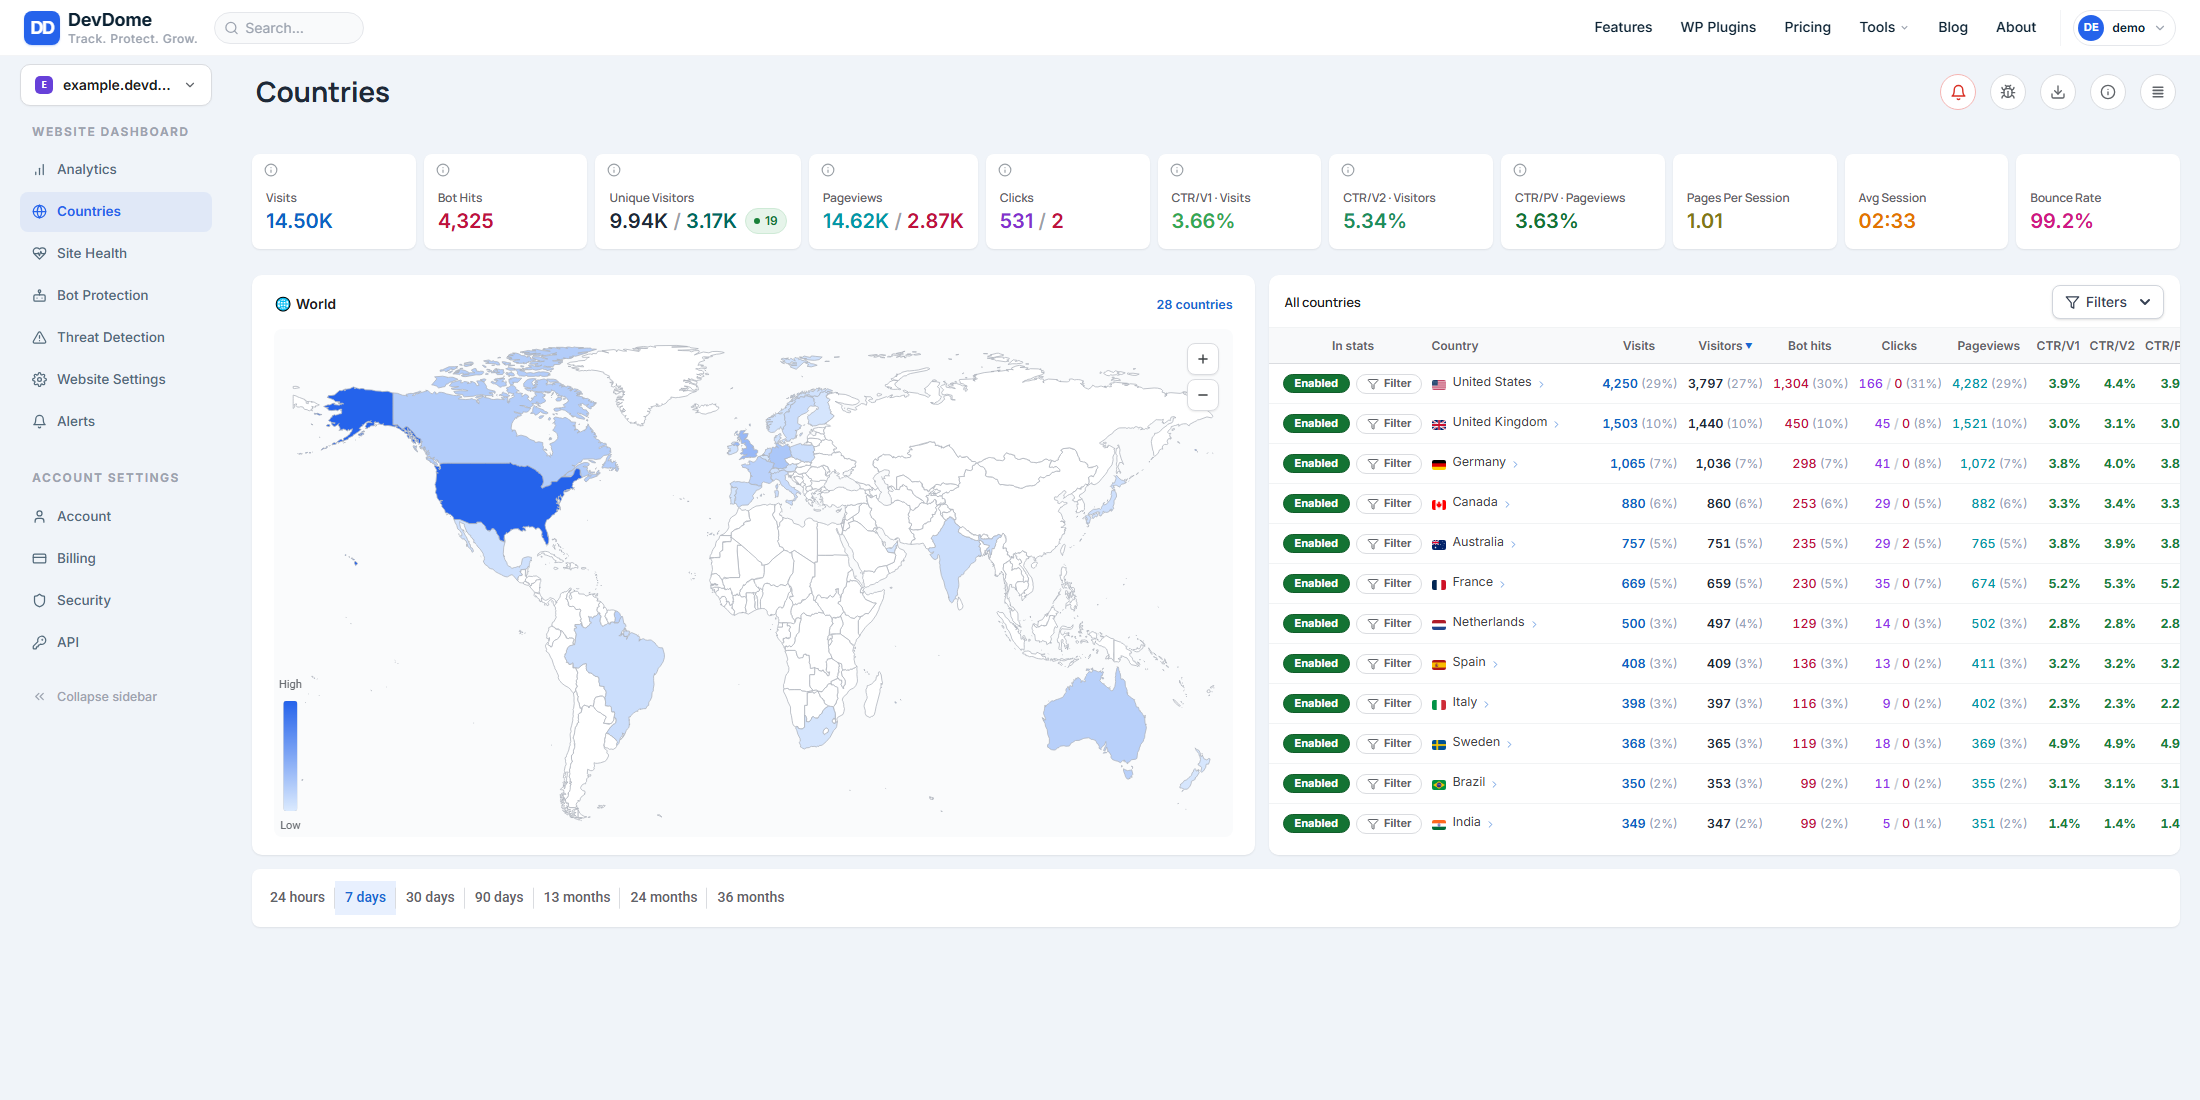Image resolution: width=2200 pixels, height=1100 pixels.
Task: Click info icon on Visits card
Action: pyautogui.click(x=271, y=170)
